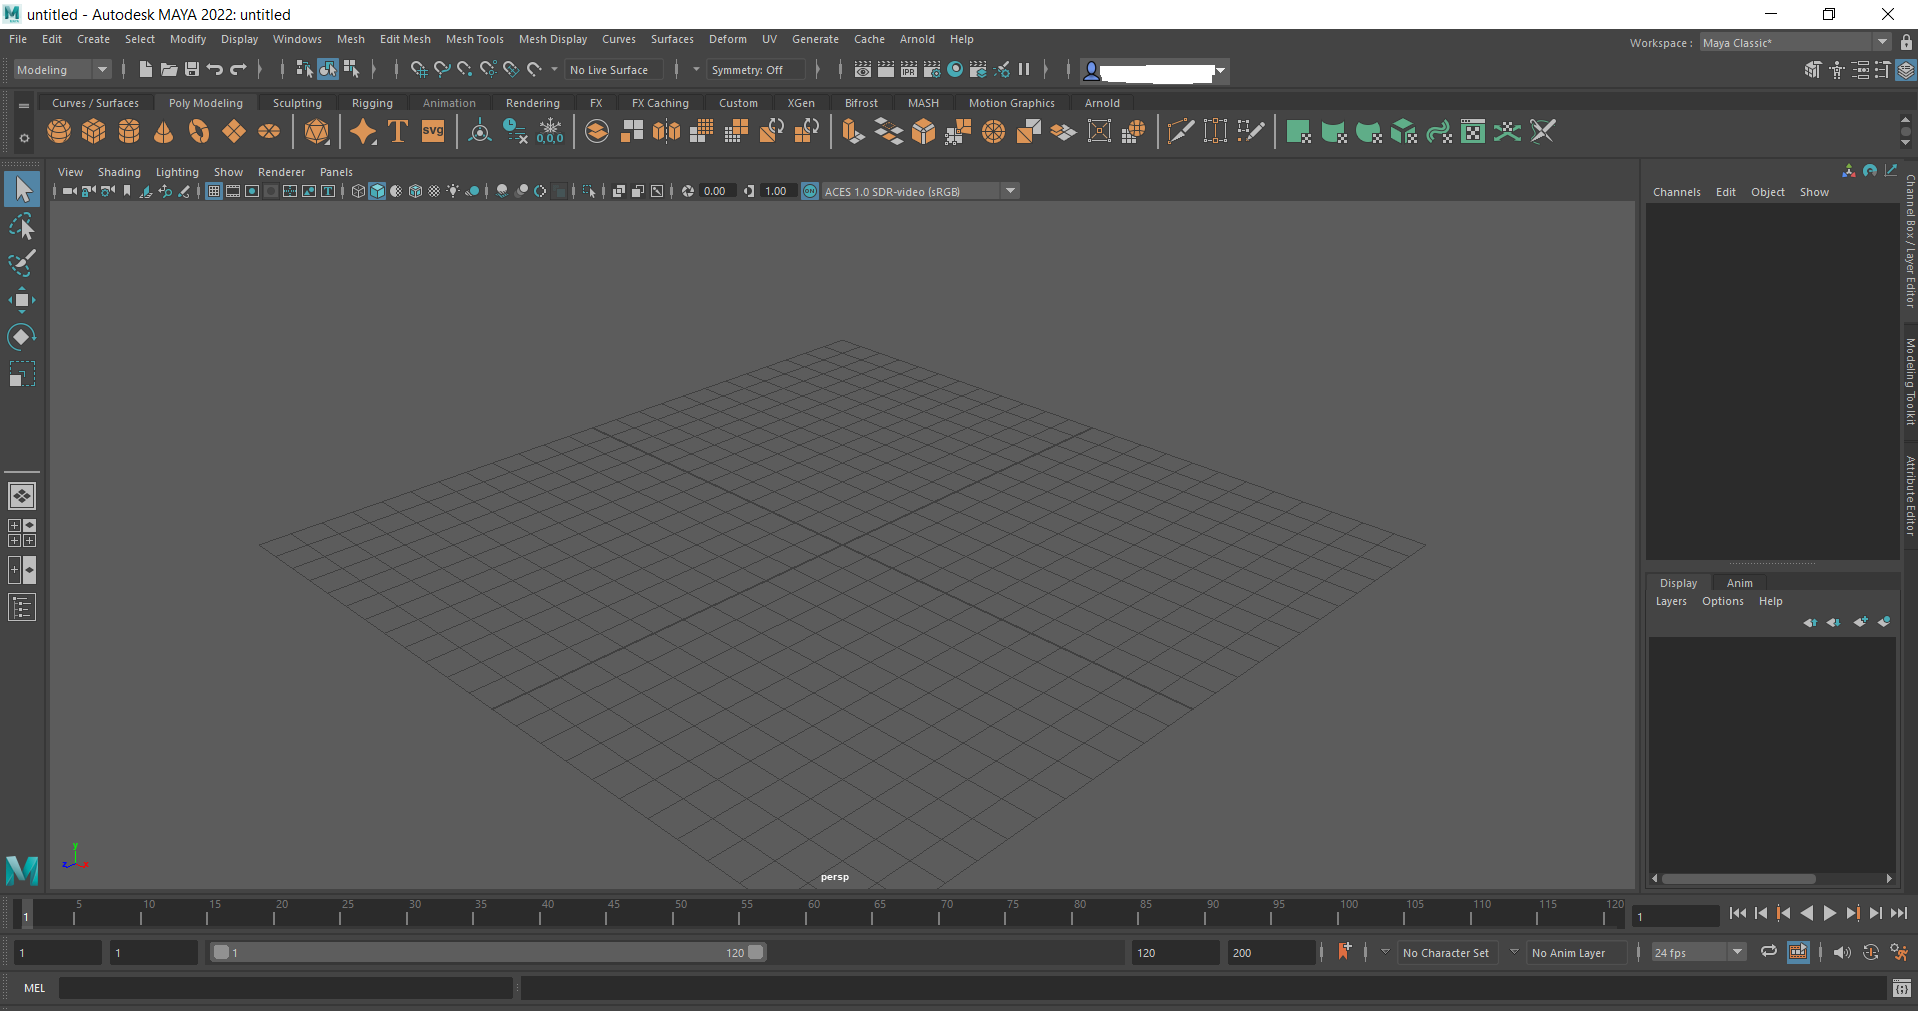Click the Channels menu in Channel Box
The height and width of the screenshot is (1011, 1918).
1676,192
